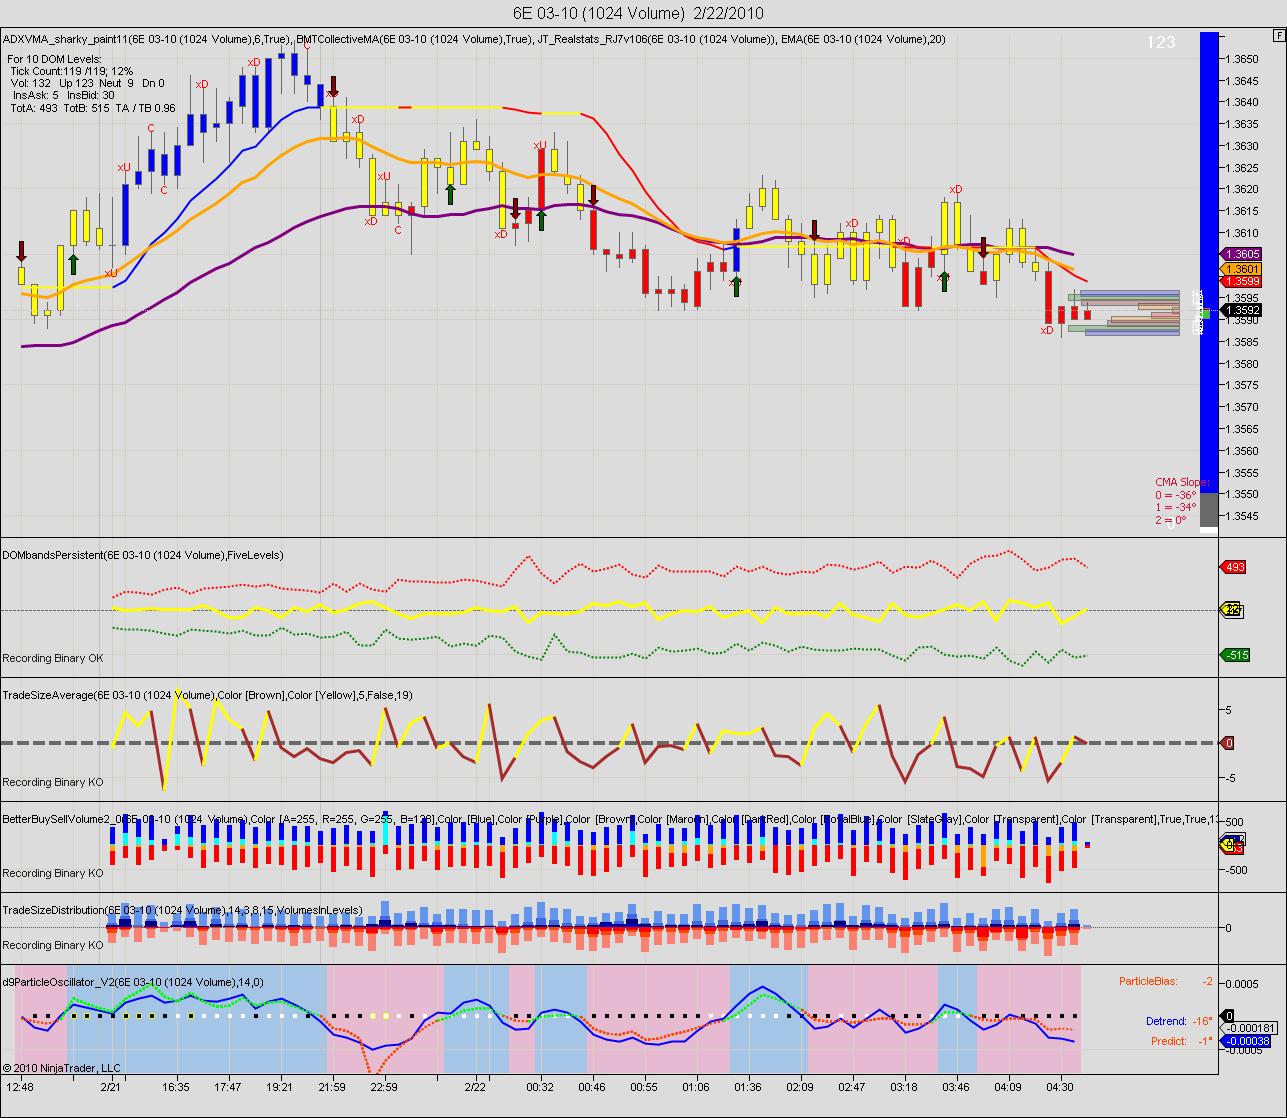Image resolution: width=1287 pixels, height=1118 pixels.
Task: Click the 16:35 time axis label
Action: tap(175, 1087)
